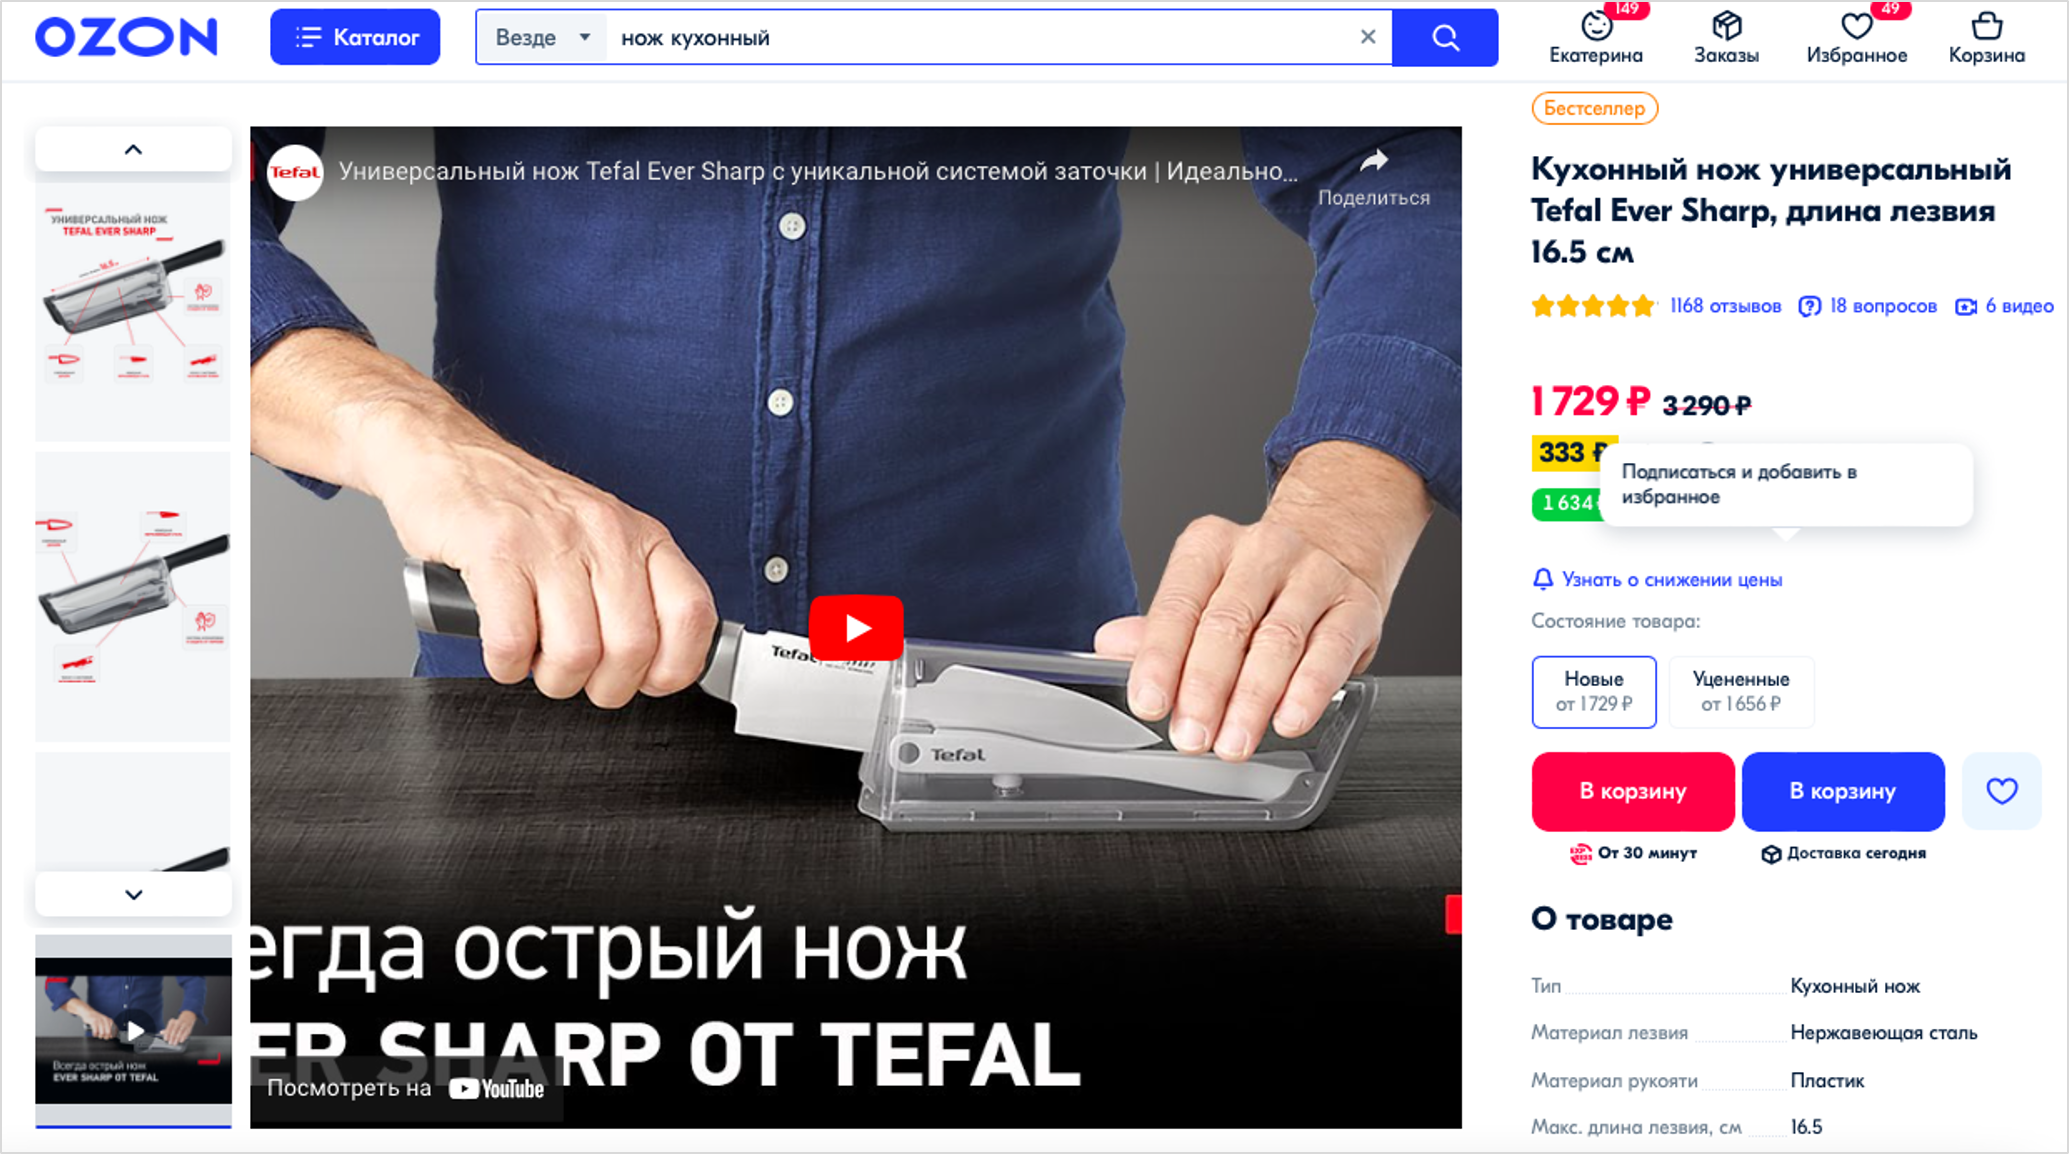Open the 1168 отзывов link
The width and height of the screenshot is (2070, 1154).
1725,306
